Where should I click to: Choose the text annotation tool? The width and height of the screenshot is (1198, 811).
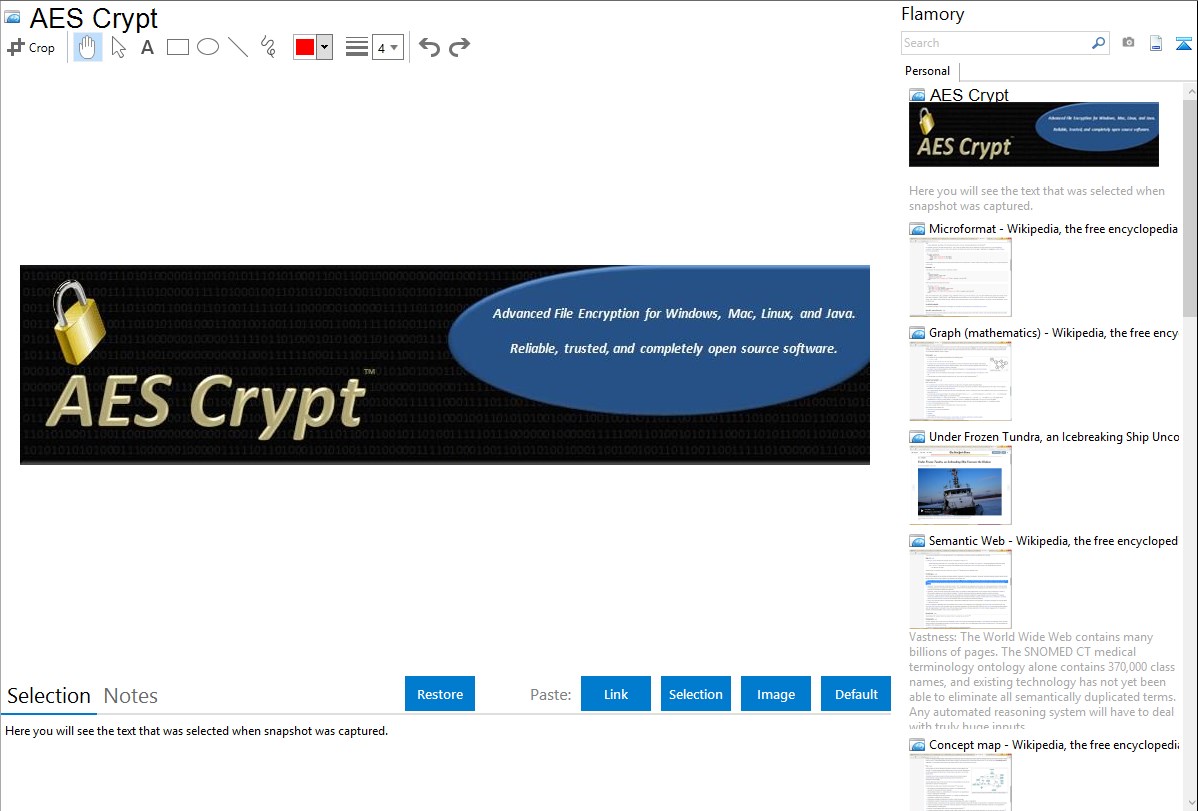coord(147,47)
